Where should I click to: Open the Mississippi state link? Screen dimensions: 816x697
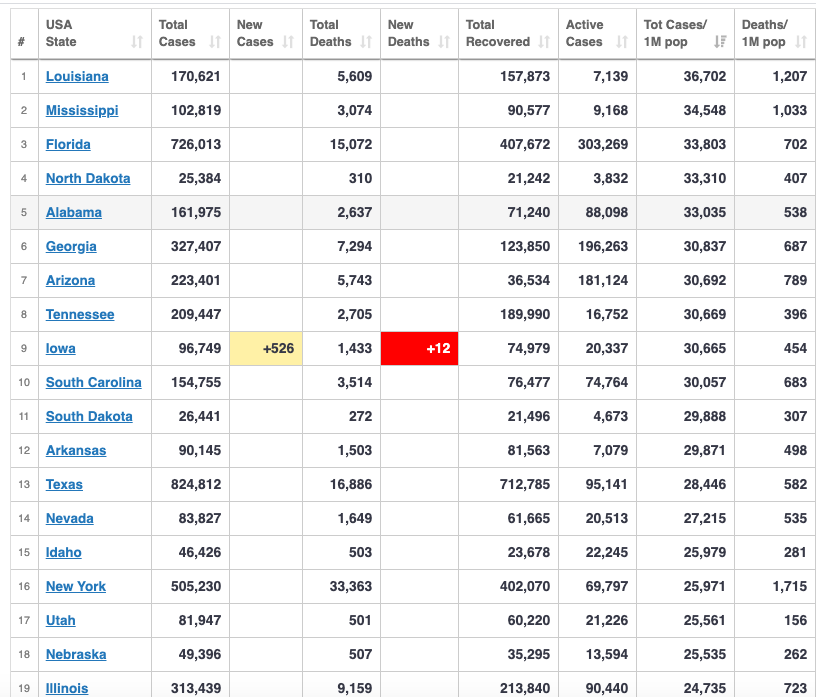pyautogui.click(x=82, y=110)
